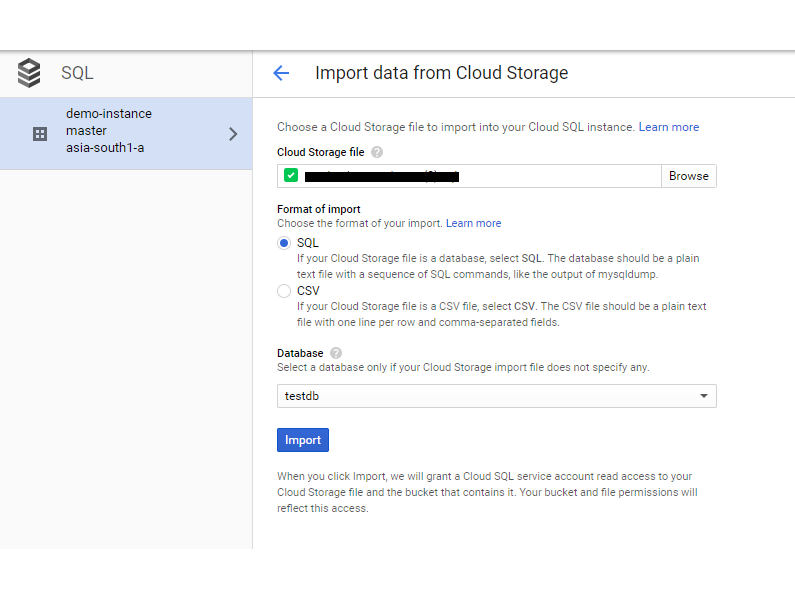795x602 pixels.
Task: Click the instance grid icon beside demo-instance
Action: 40,134
